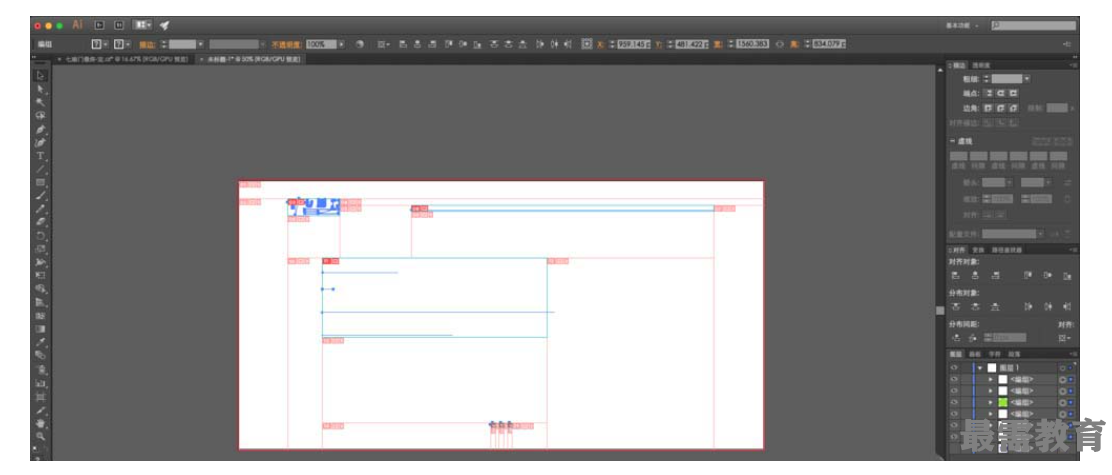The image size is (1112, 475).
Task: Click the canvas vertical scrollbar thumb
Action: coord(940,310)
